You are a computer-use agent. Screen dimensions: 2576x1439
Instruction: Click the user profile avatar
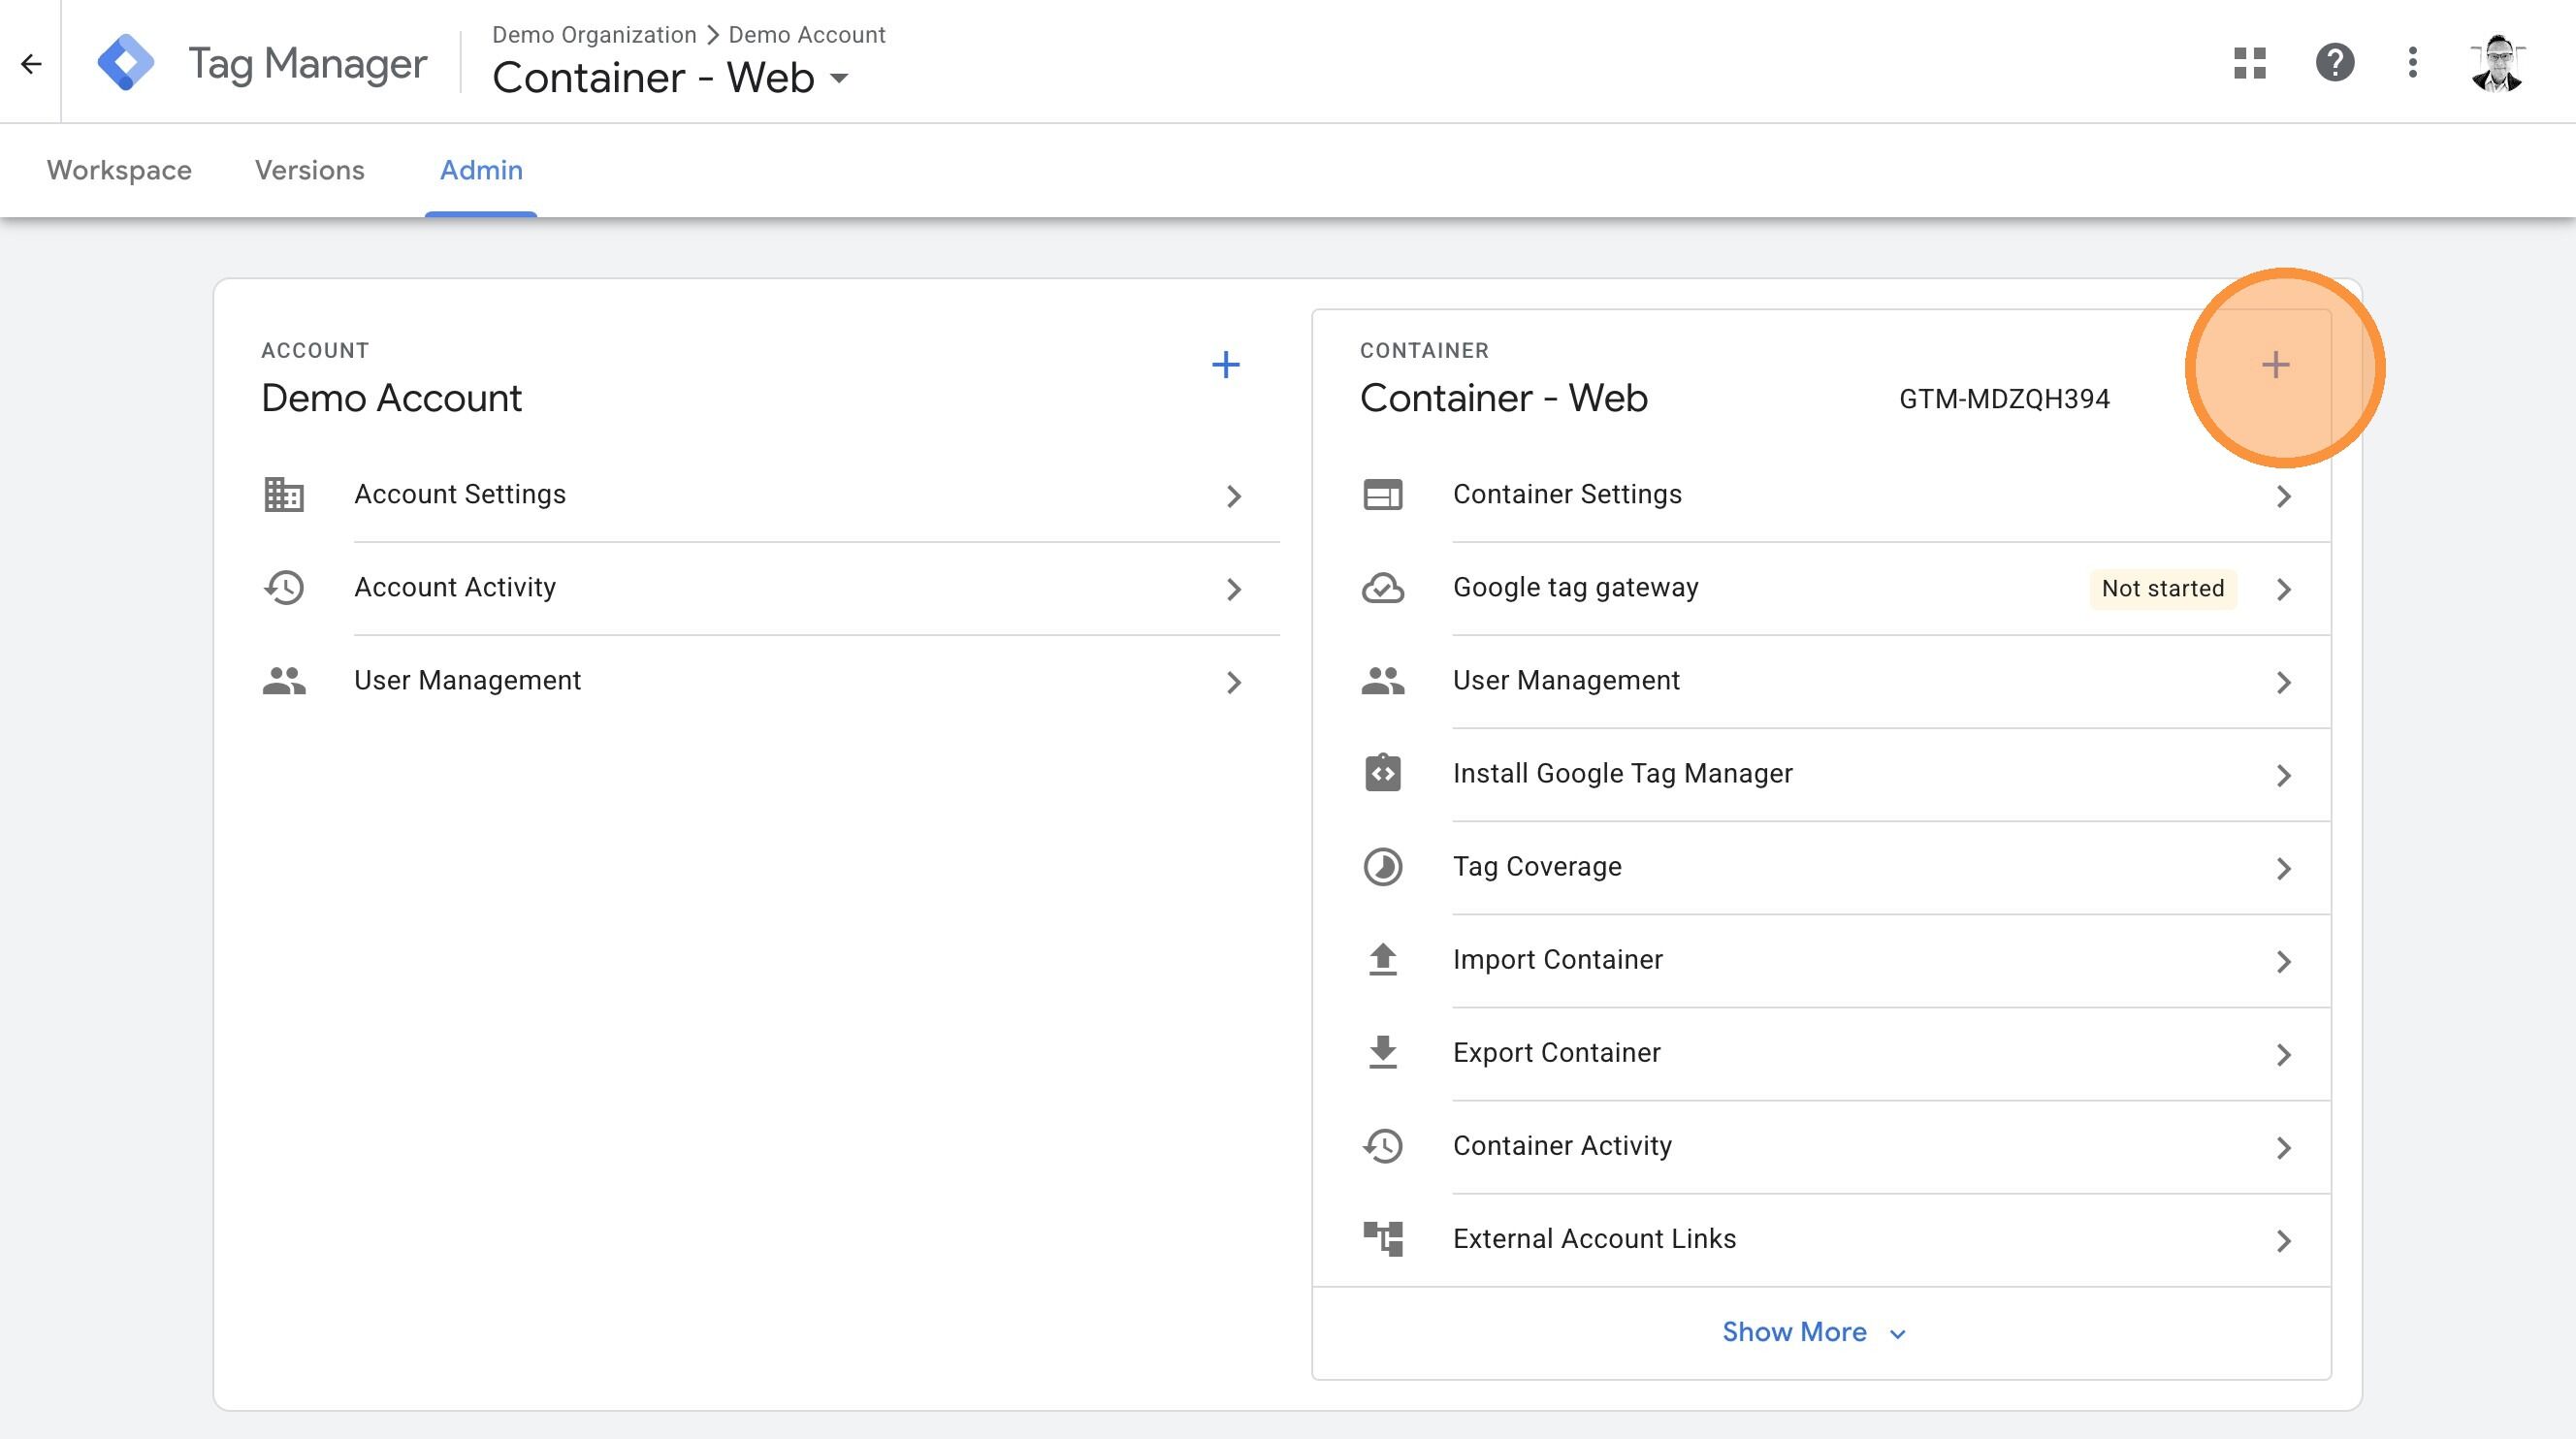(2497, 63)
